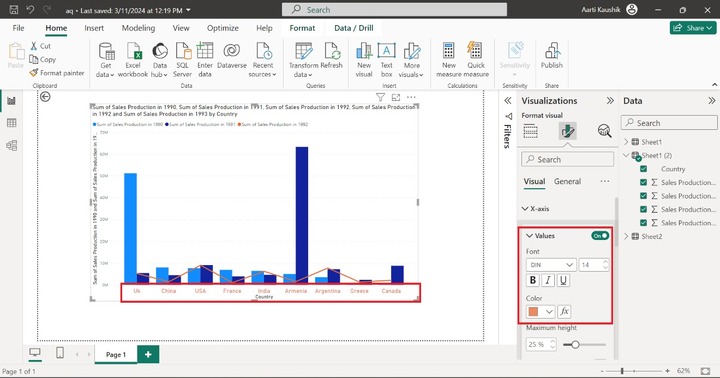Click the Save icon in title bar
This screenshot has height=378, width=720.
[x=14, y=10]
